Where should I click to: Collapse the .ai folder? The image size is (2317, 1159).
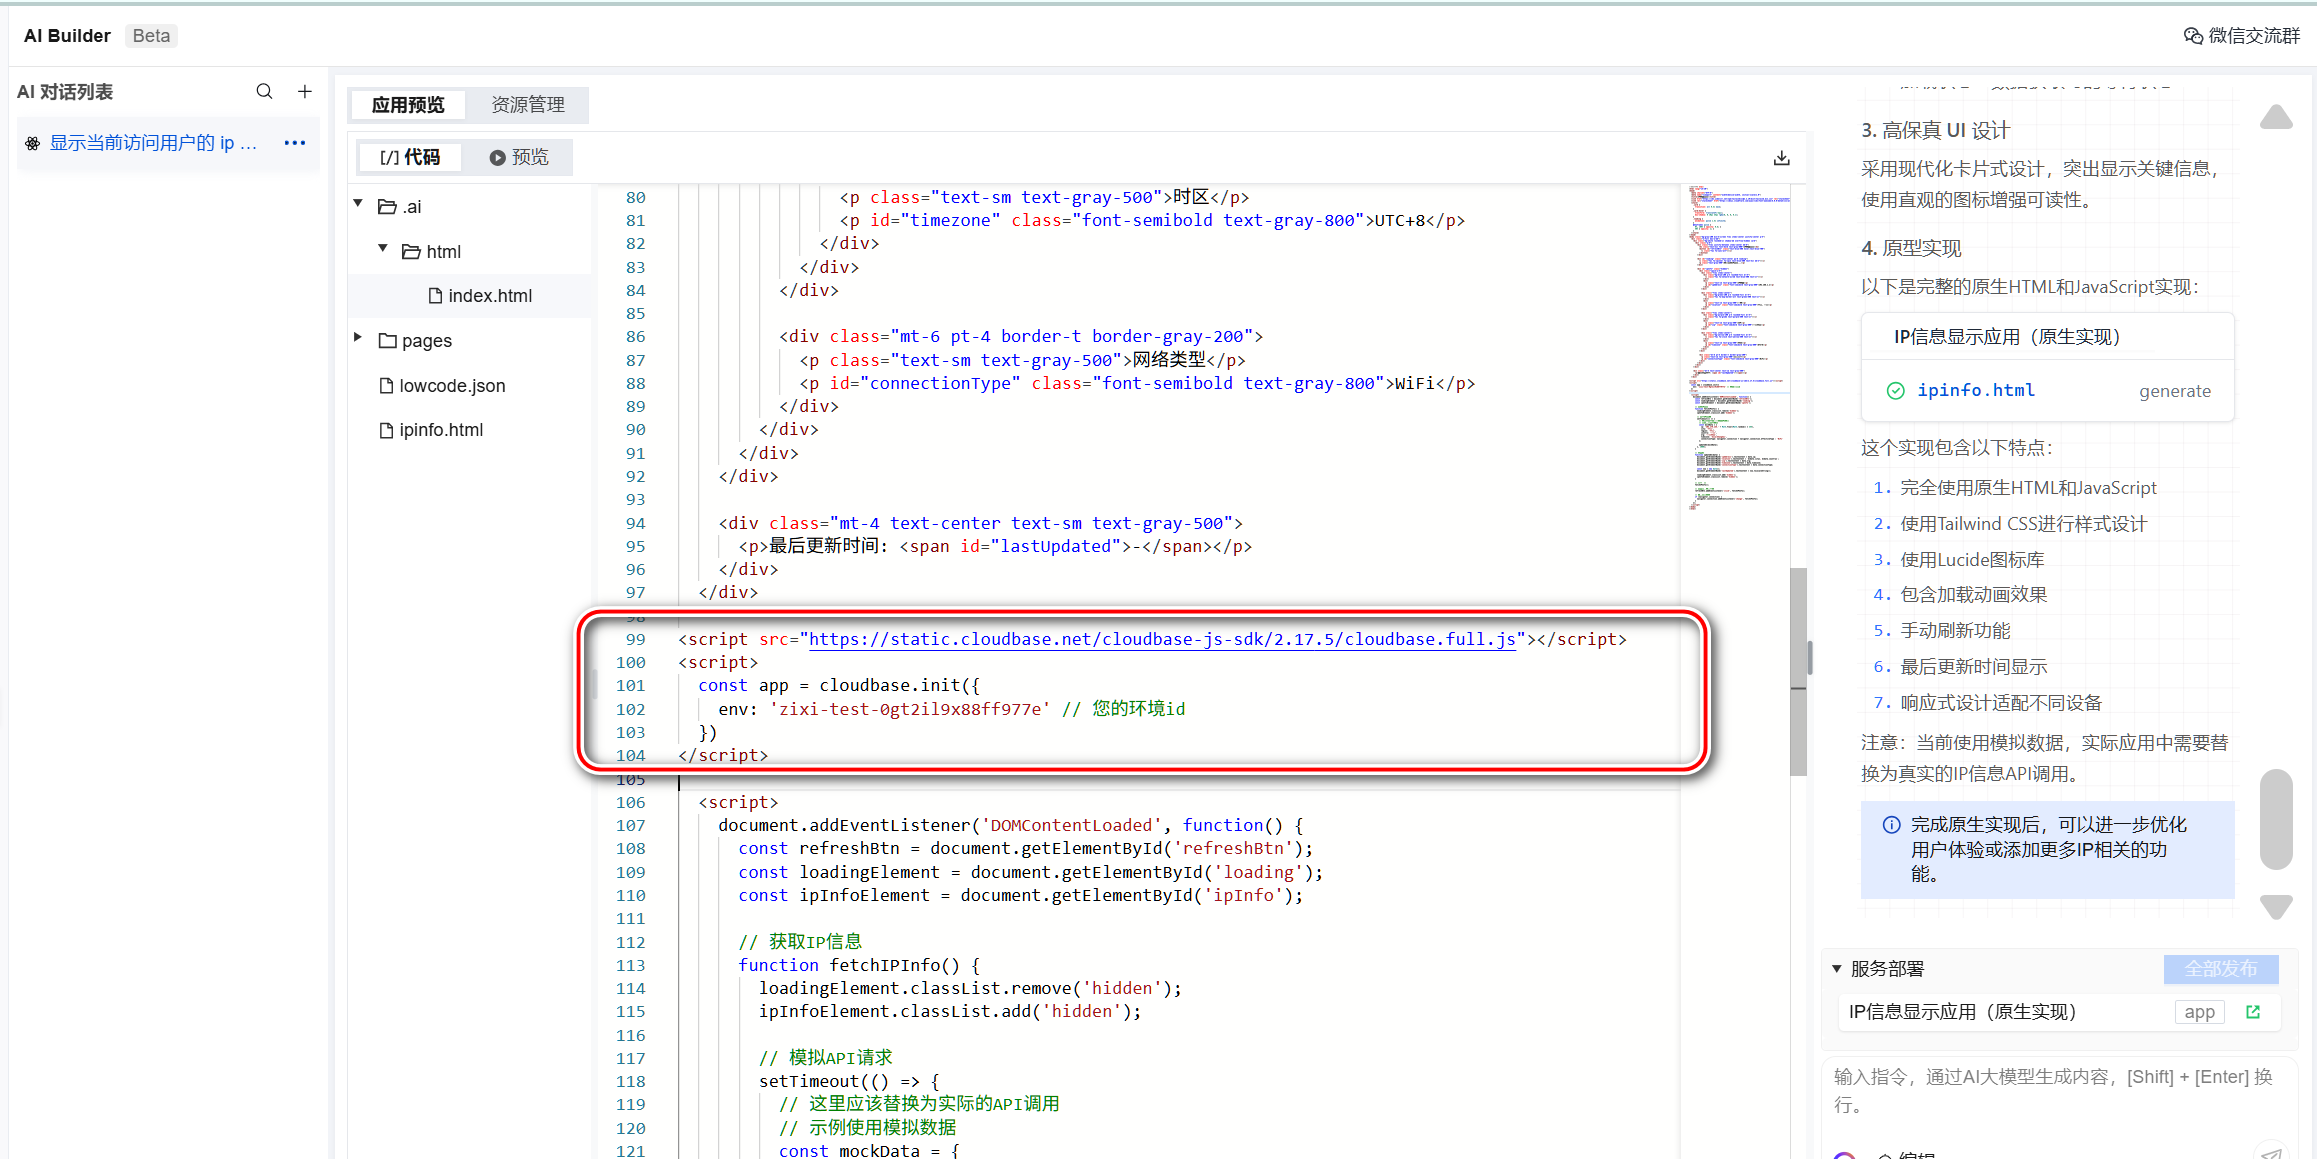tap(358, 204)
